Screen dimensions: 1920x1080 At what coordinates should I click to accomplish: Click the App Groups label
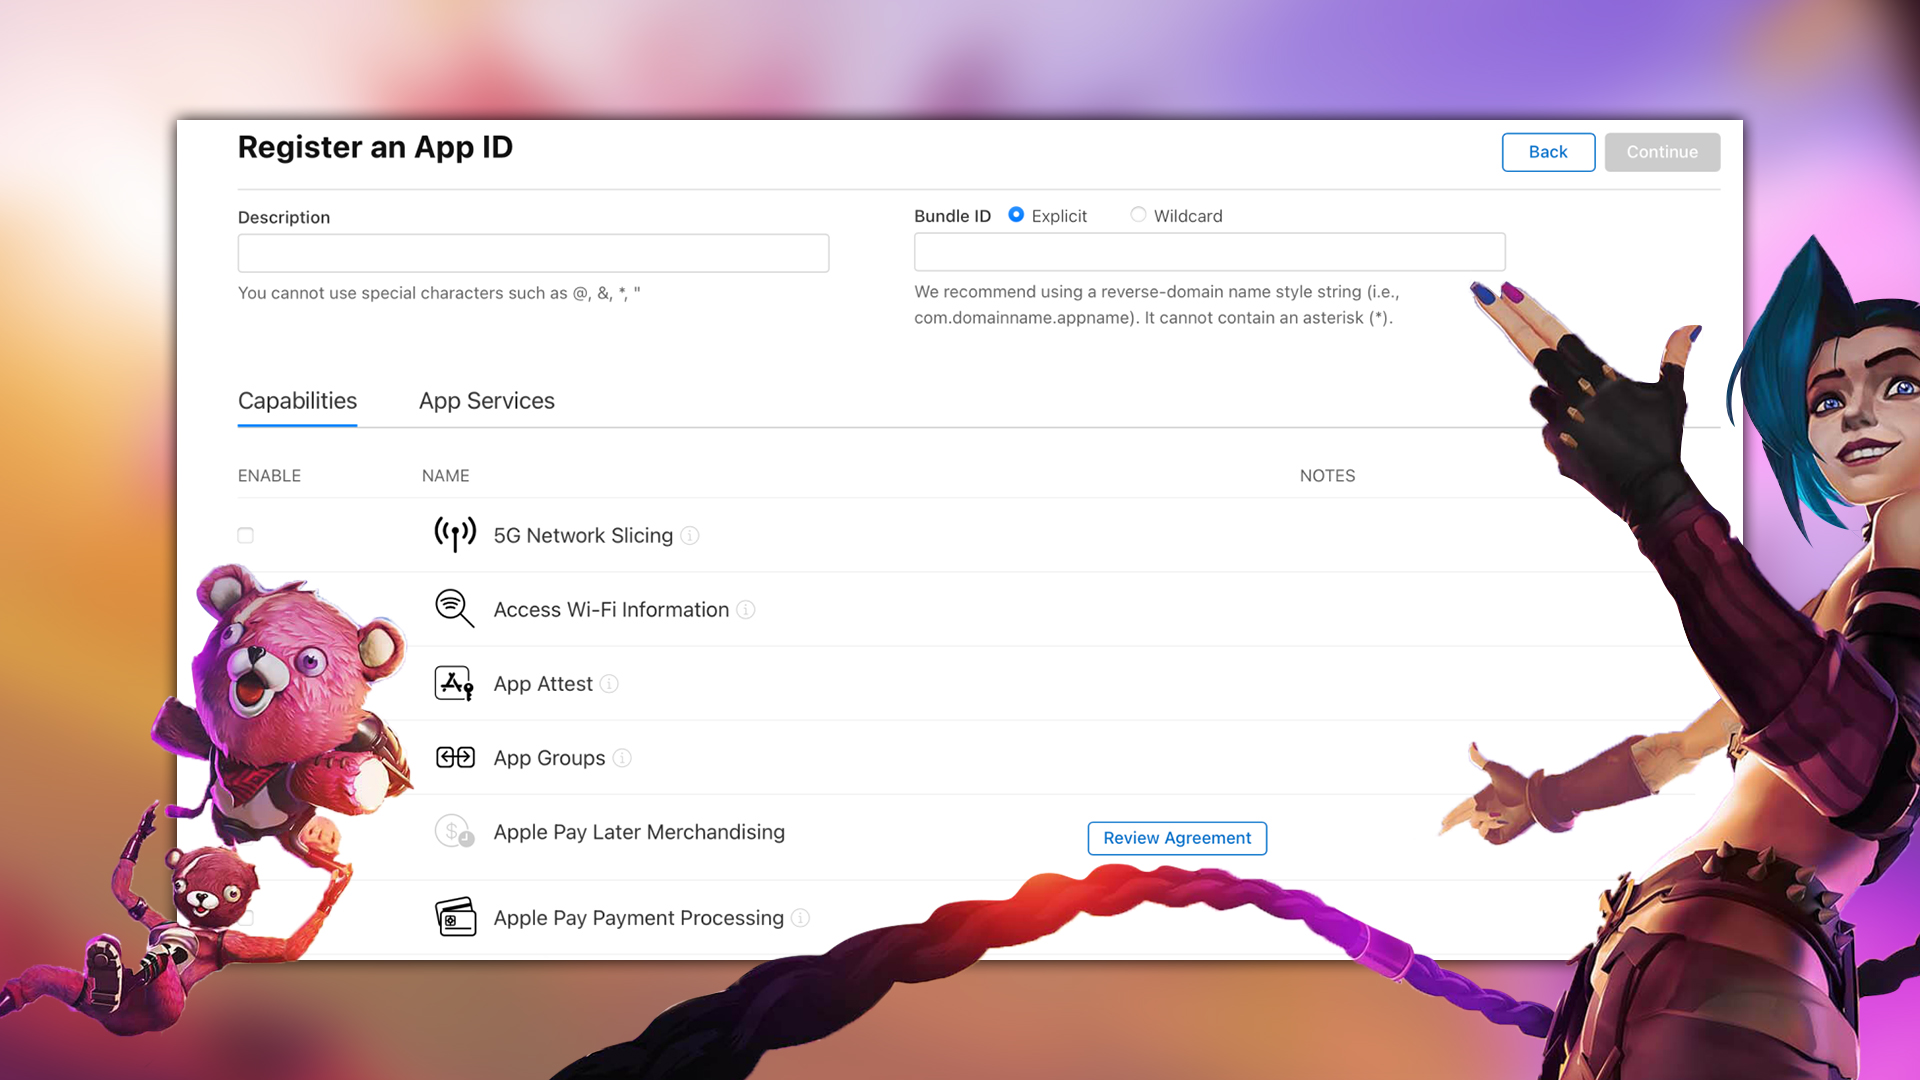coord(549,758)
